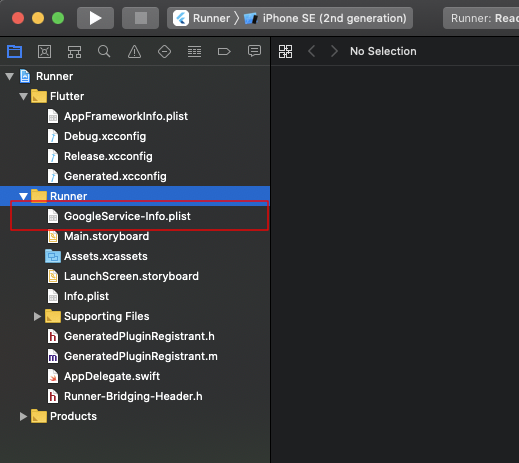Choose the iPhone SE (2nd generation) destination
Viewport: 519px width, 463px height.
point(325,18)
